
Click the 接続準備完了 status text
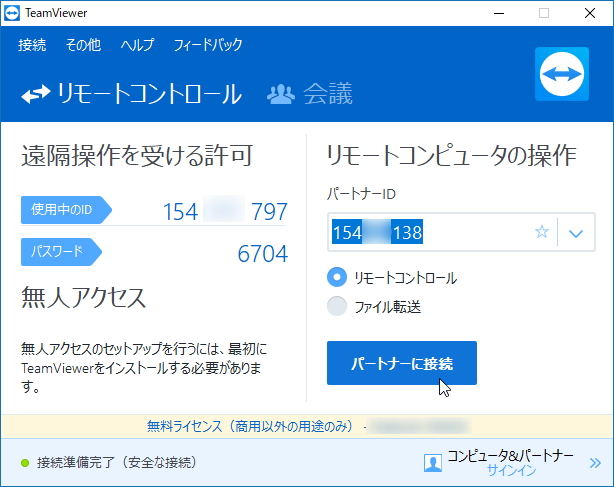click(117, 463)
